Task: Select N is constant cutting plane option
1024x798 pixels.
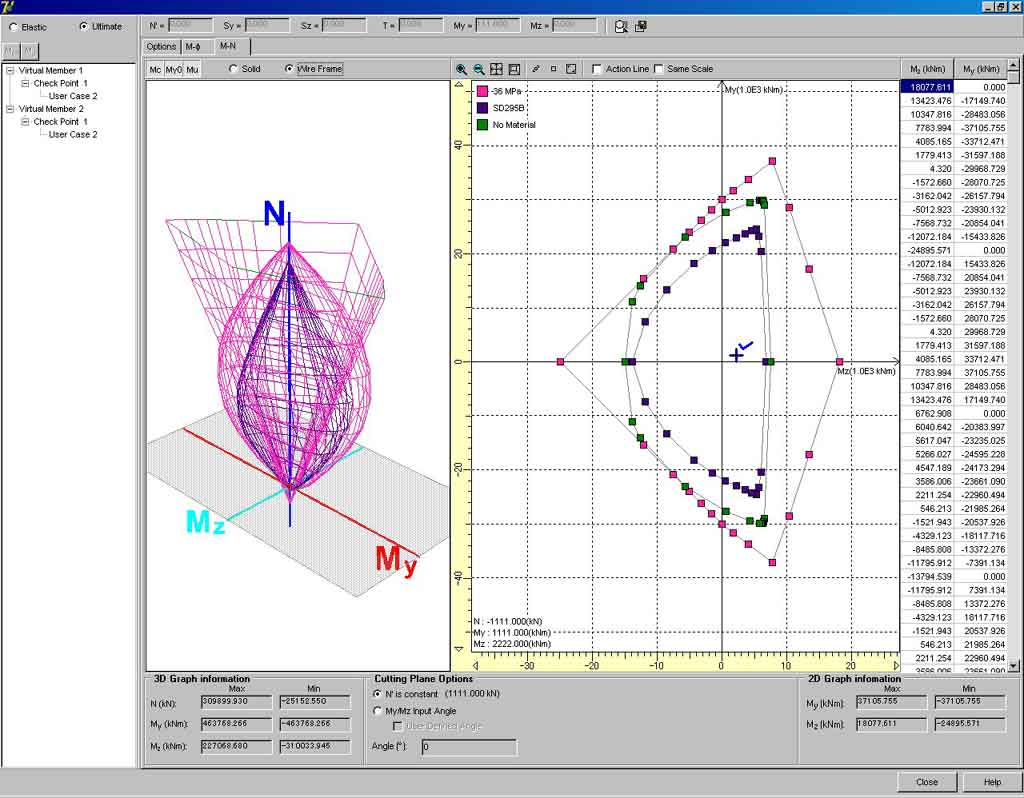Action: 377,694
